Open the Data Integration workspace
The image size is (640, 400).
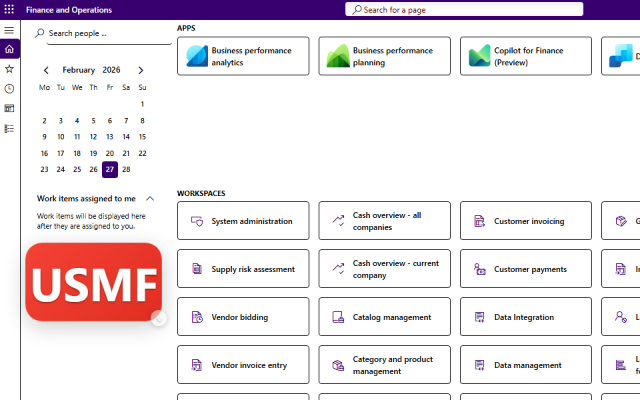526,317
